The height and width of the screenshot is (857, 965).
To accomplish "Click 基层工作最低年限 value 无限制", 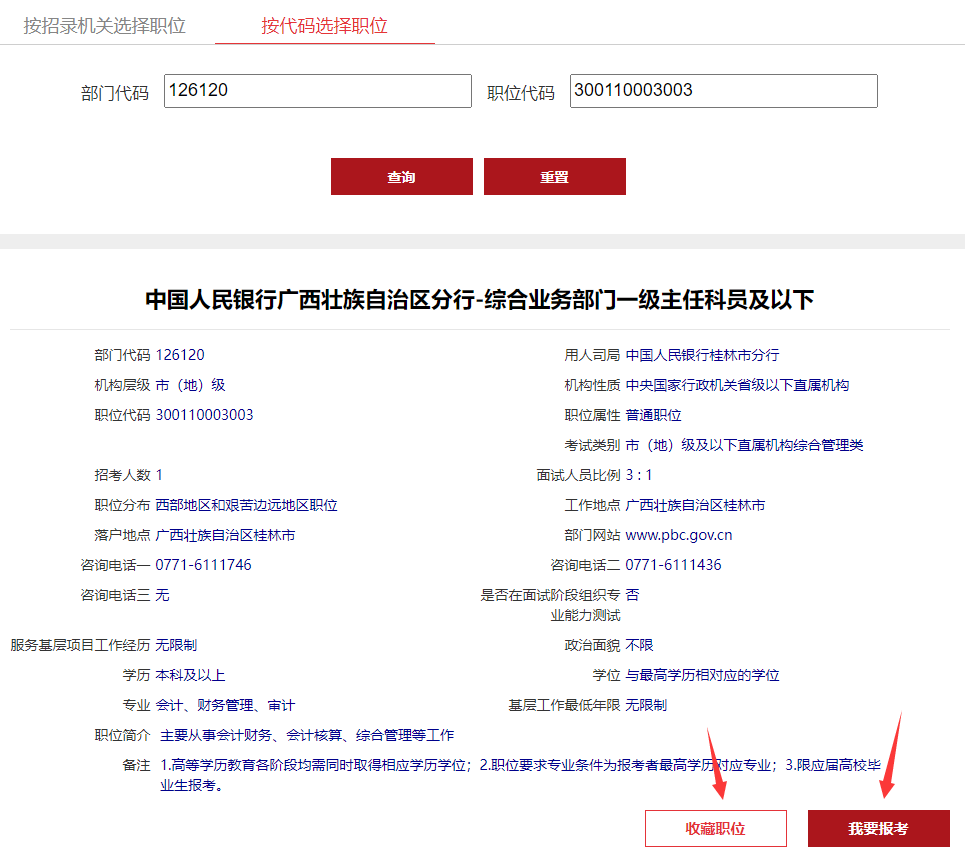I will pos(646,705).
